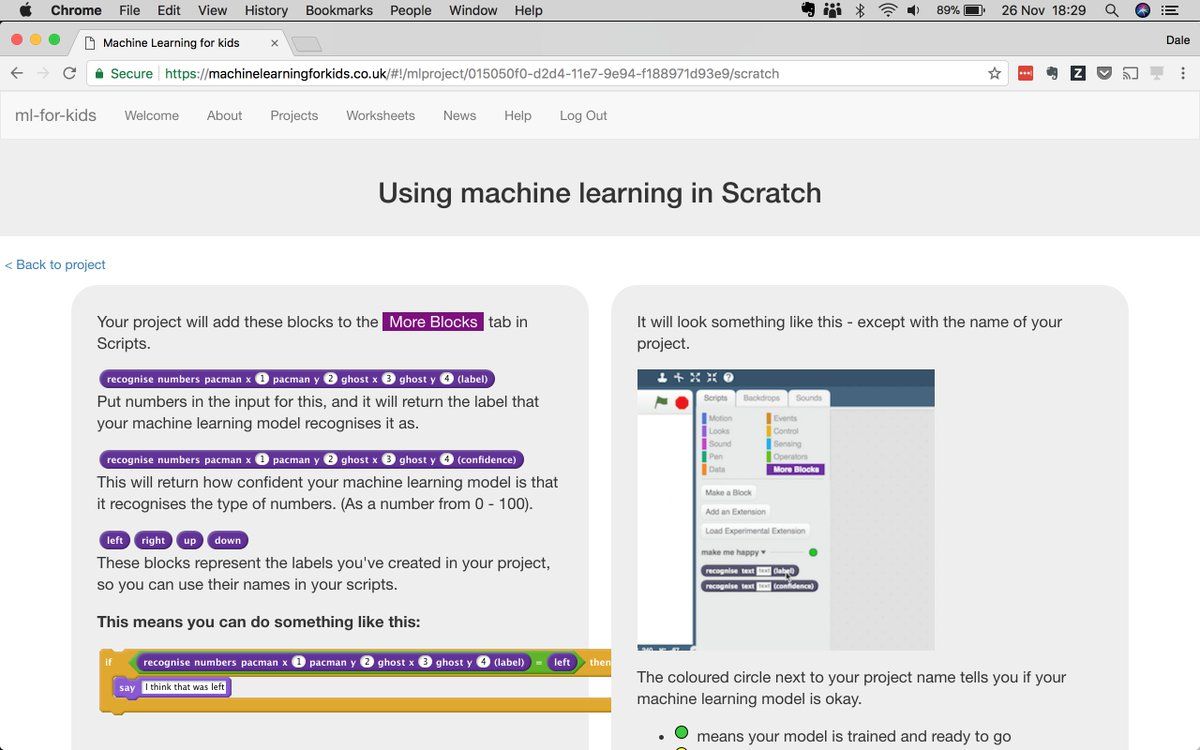The height and width of the screenshot is (750, 1200).
Task: Open the Apple menu
Action: [26, 10]
